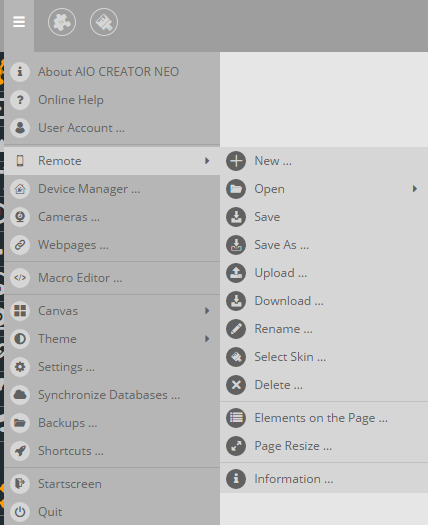Click the power icon for Quit
This screenshot has width=428, height=525.
[20, 512]
